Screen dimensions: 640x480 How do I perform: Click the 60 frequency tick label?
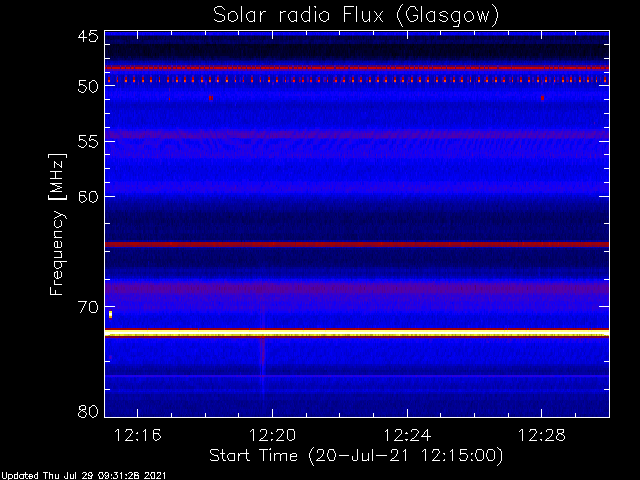tap(88, 197)
